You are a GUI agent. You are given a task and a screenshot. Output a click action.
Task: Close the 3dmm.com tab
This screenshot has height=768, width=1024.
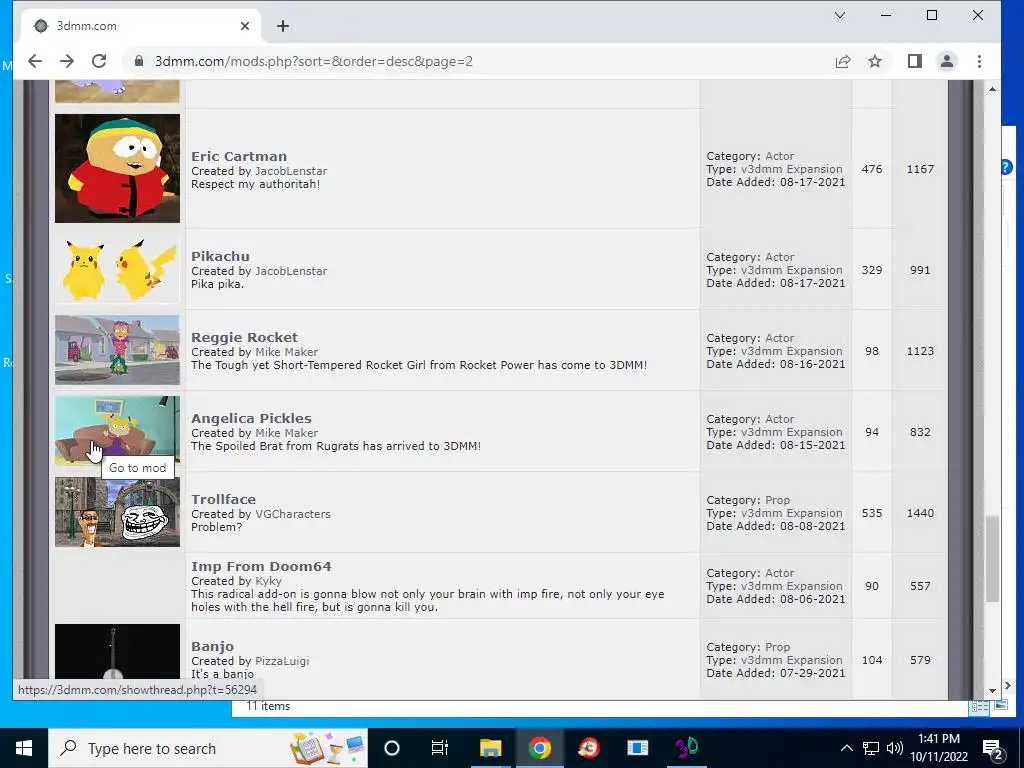click(245, 26)
